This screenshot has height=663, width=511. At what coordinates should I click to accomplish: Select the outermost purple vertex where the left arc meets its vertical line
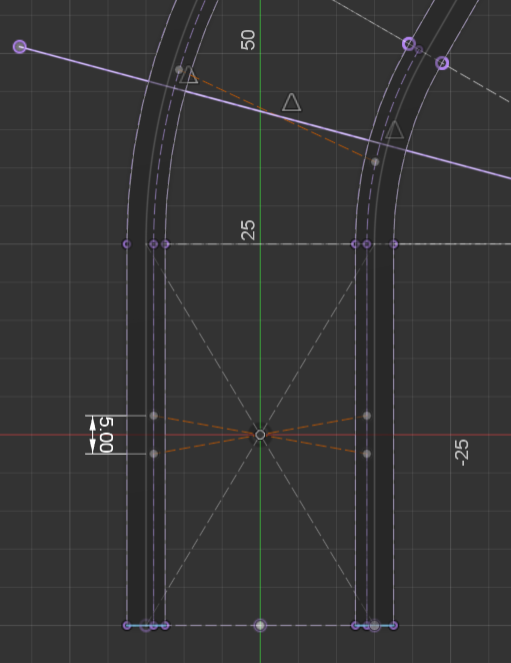click(x=127, y=244)
